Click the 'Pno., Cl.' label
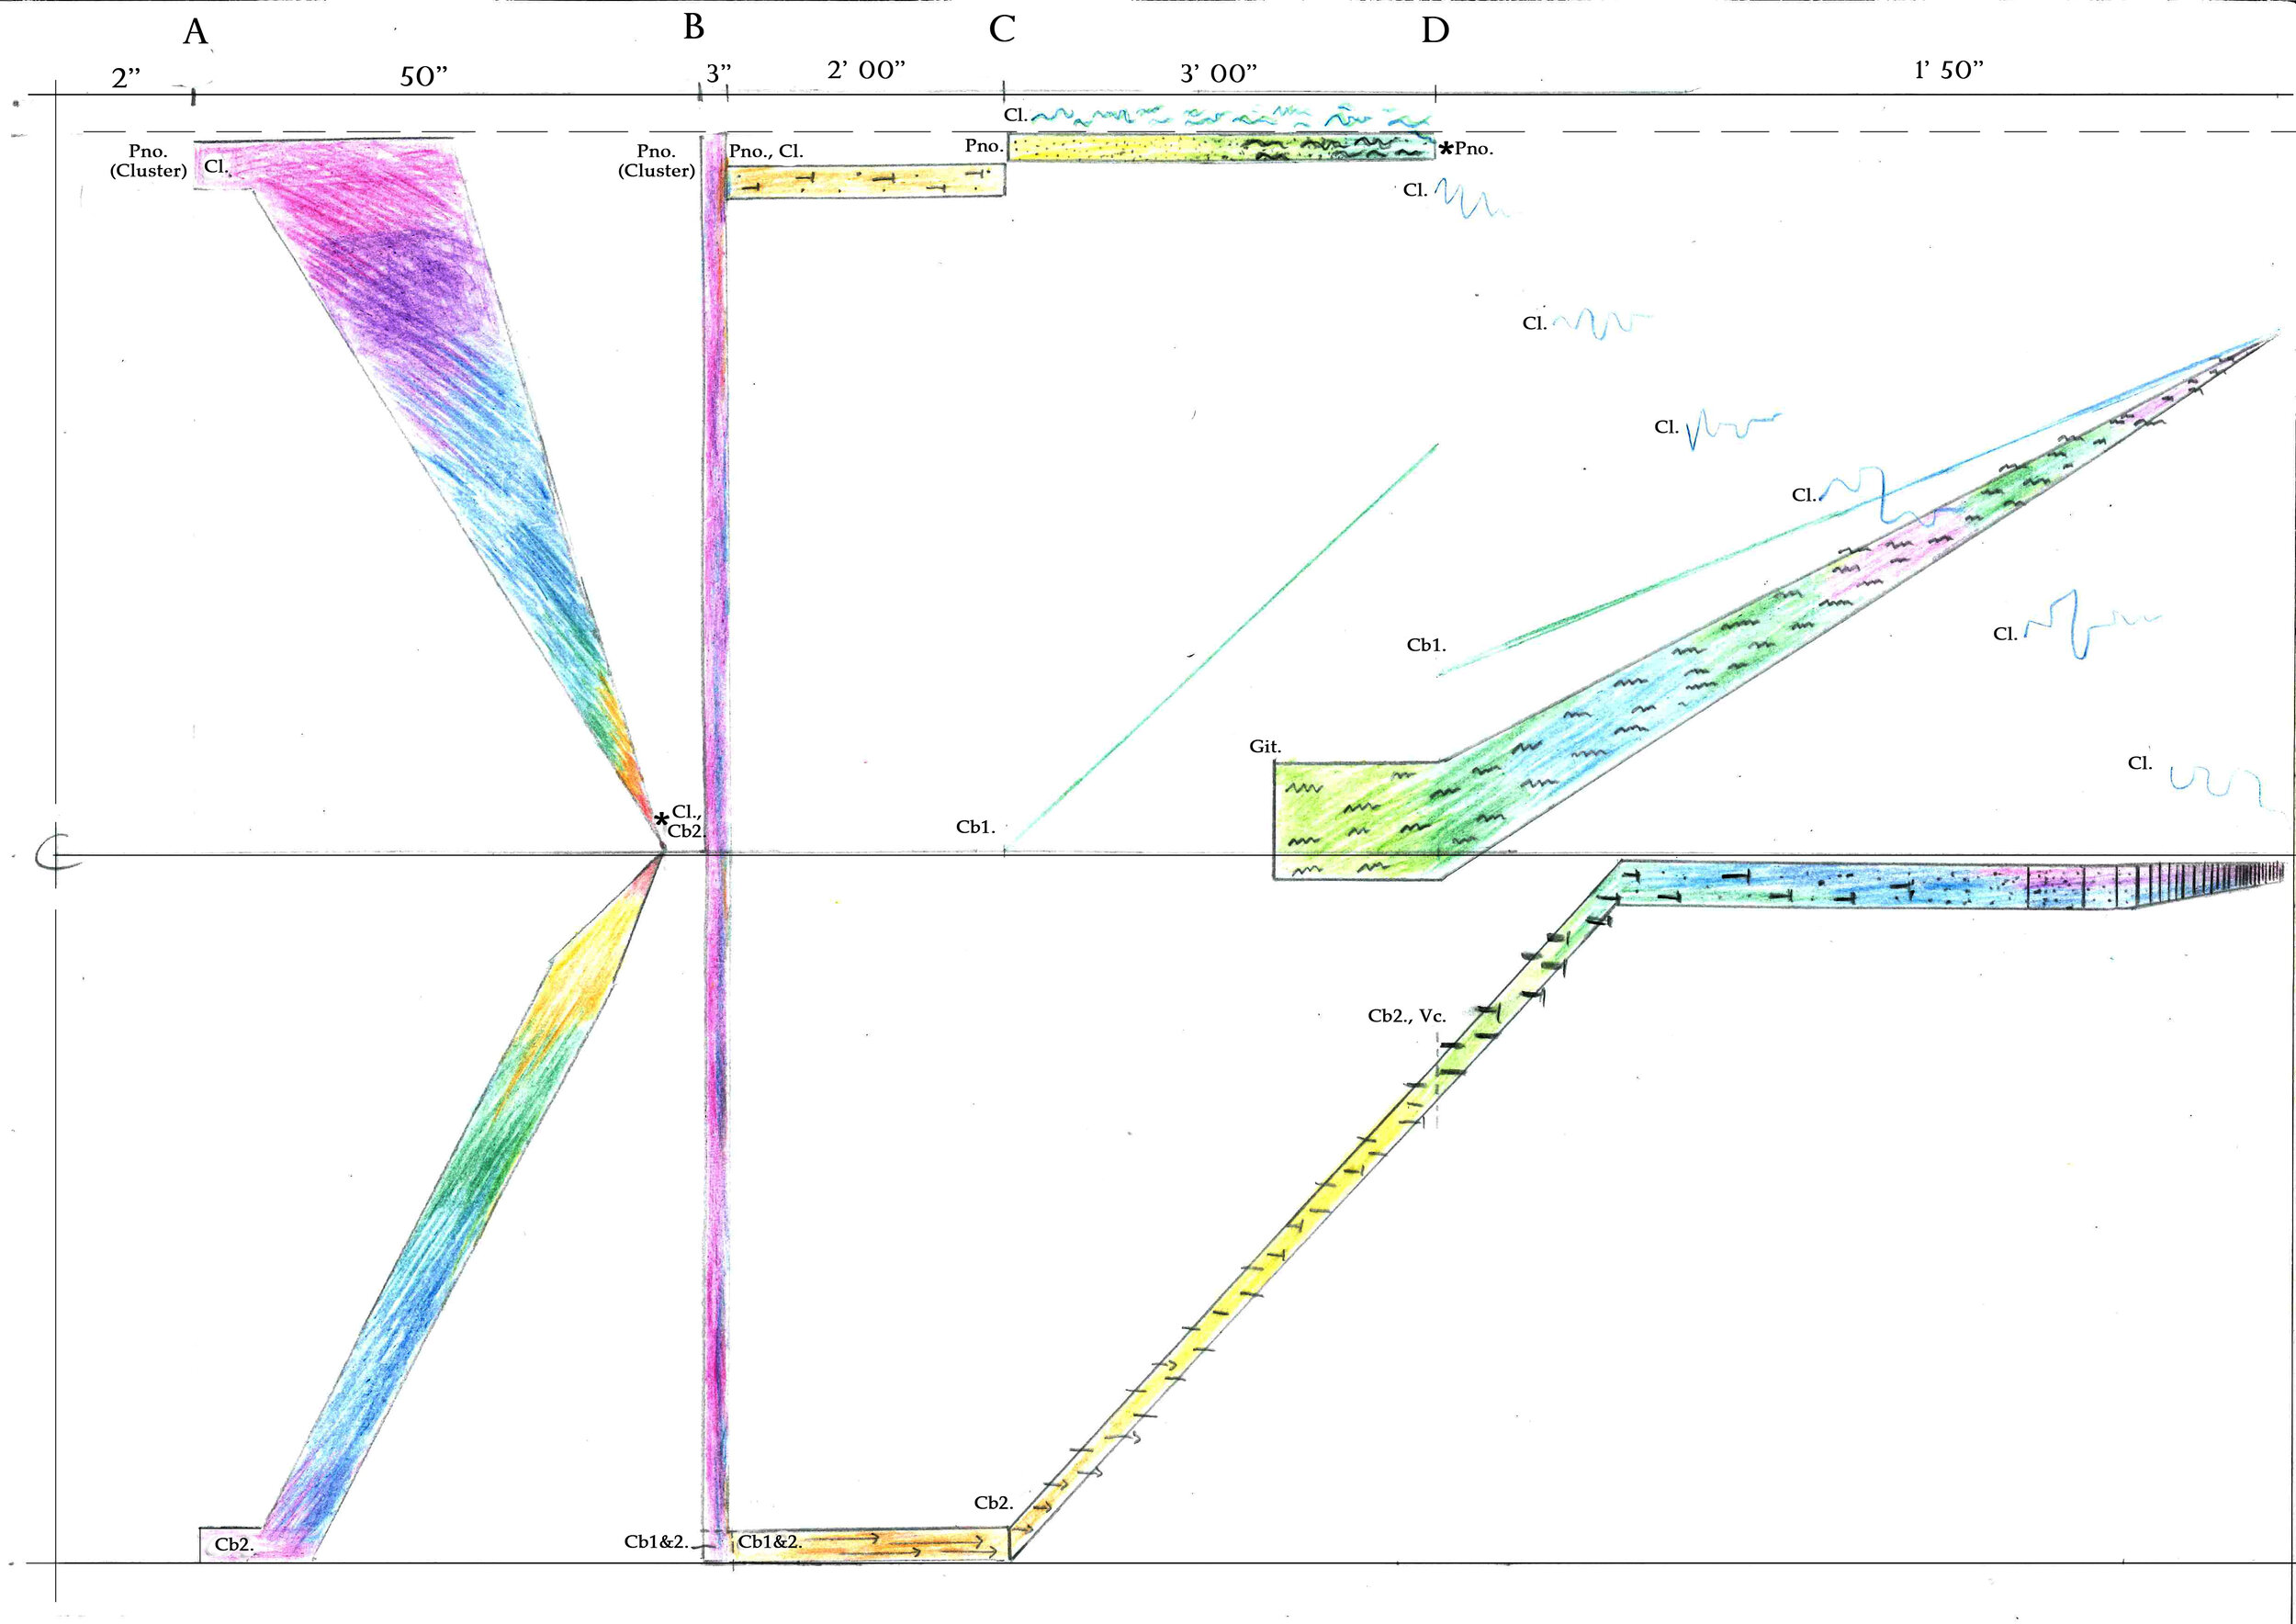This screenshot has width=2296, height=1624. tap(766, 152)
